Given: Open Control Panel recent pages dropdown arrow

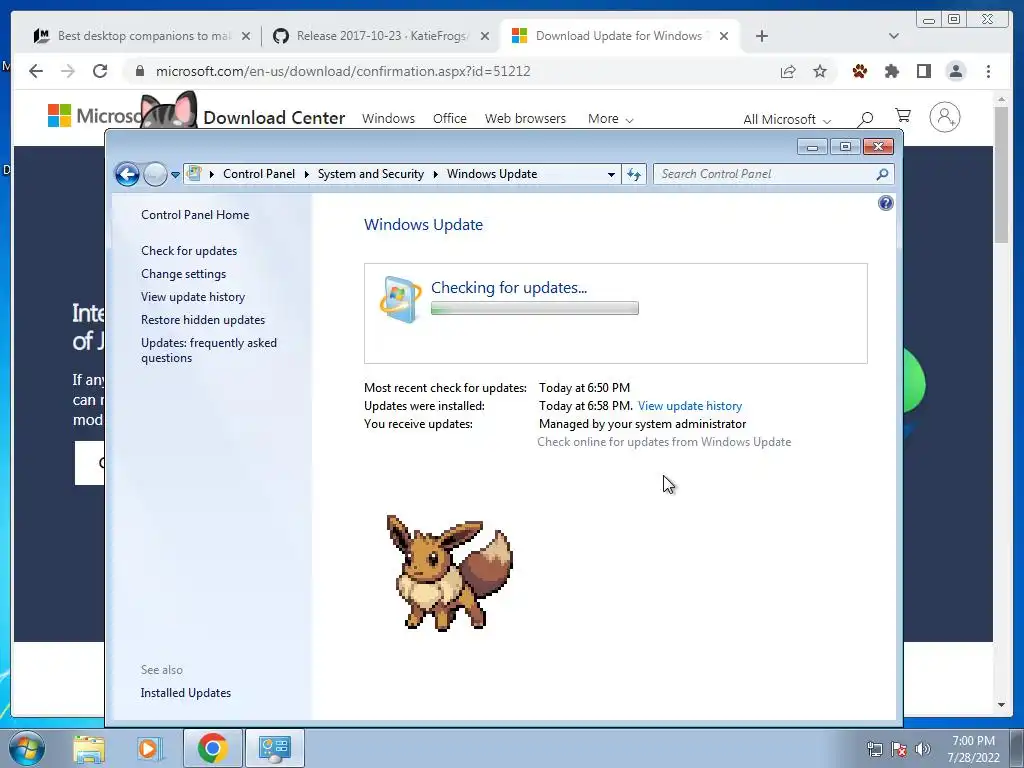Looking at the screenshot, I should click(x=175, y=174).
